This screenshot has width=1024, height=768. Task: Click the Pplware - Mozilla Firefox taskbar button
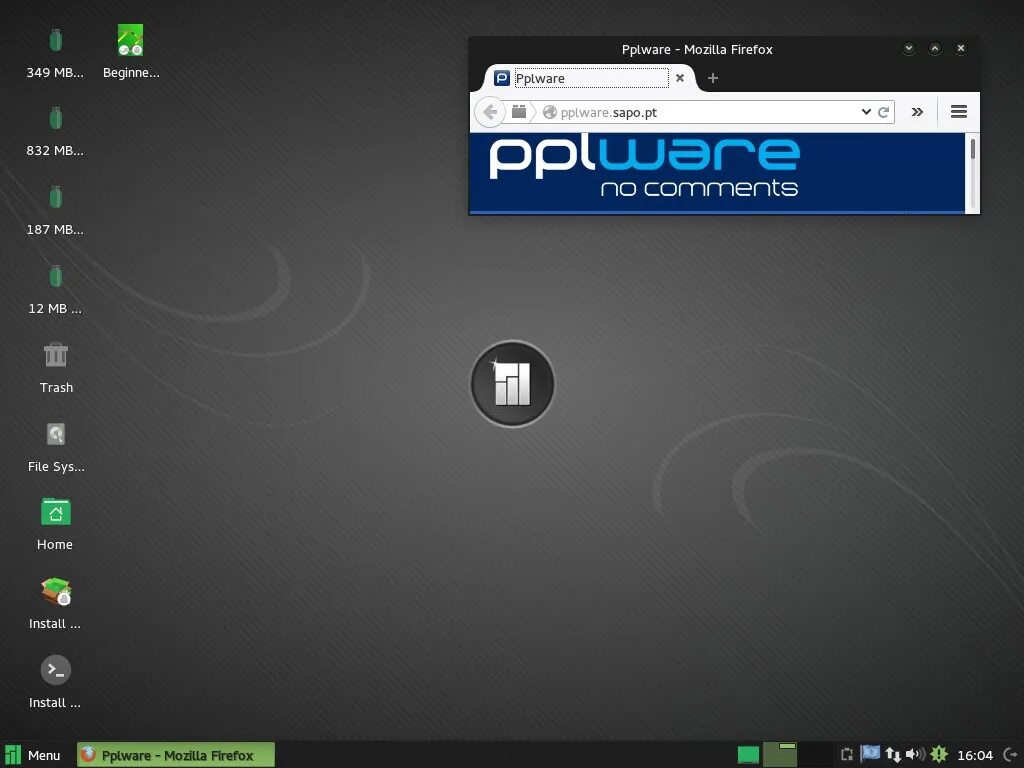[176, 755]
